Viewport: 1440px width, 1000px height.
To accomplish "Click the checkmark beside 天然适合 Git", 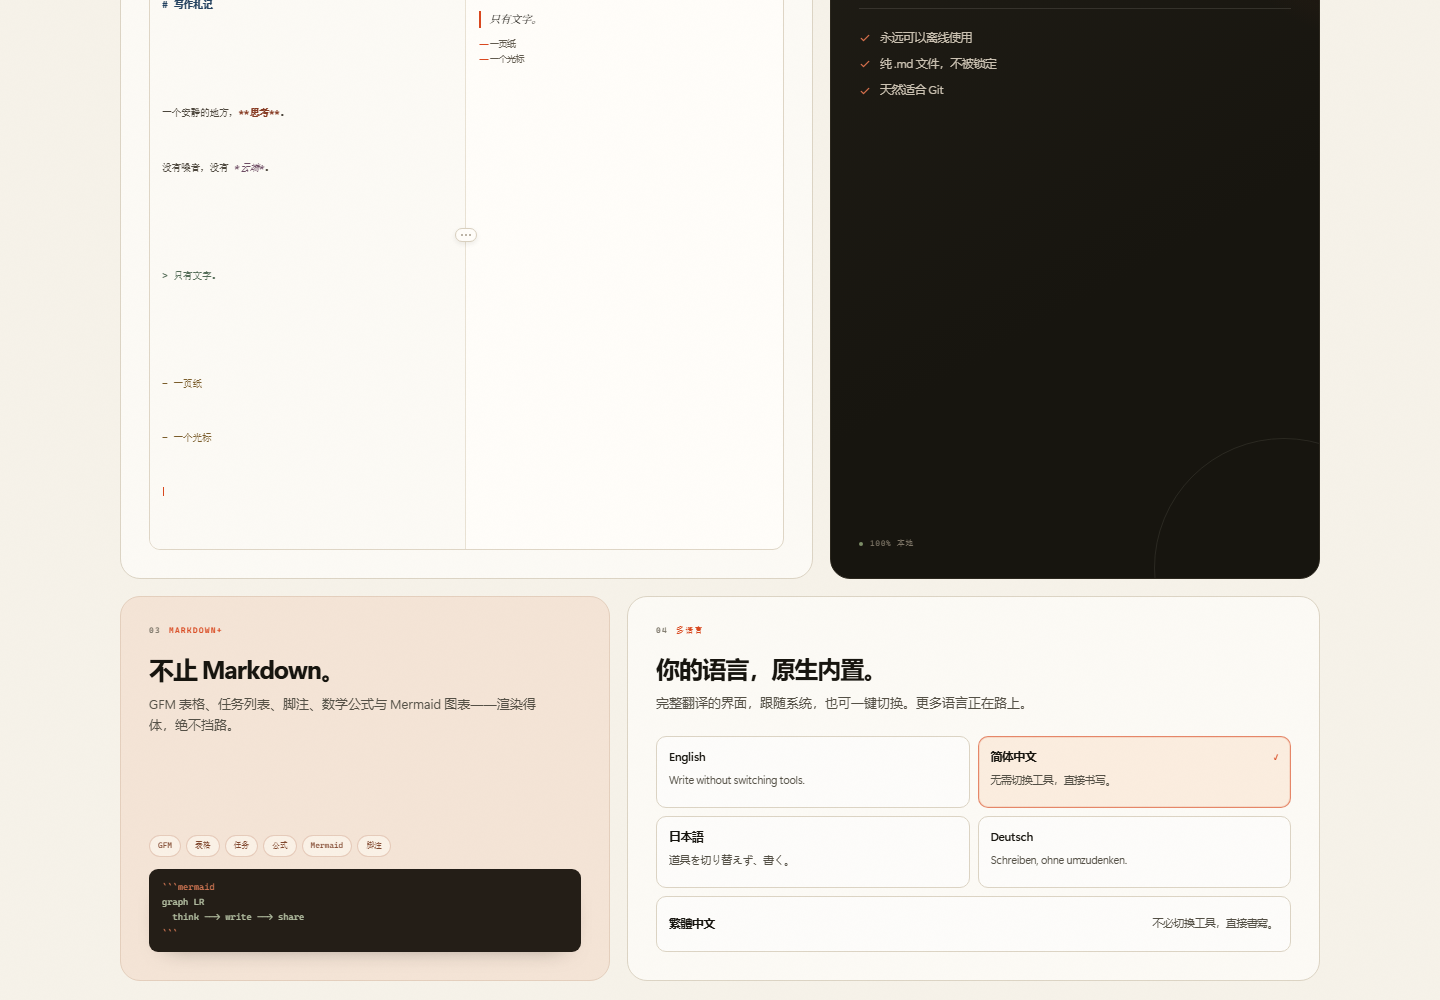I will click(865, 90).
